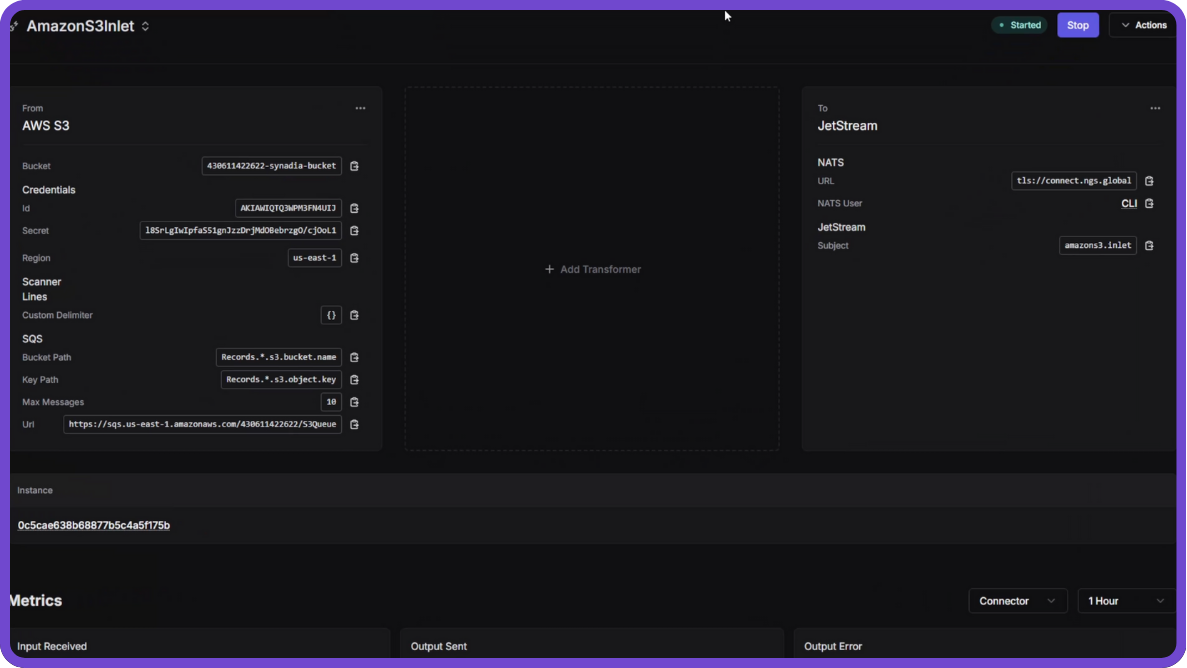Copy the JetStream Subject value
1187x668 pixels.
pos(1149,246)
